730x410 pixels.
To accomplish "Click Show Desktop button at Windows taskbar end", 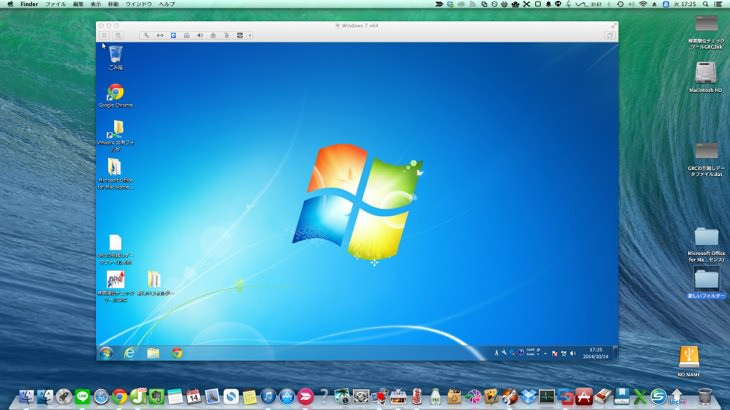I will pos(615,353).
